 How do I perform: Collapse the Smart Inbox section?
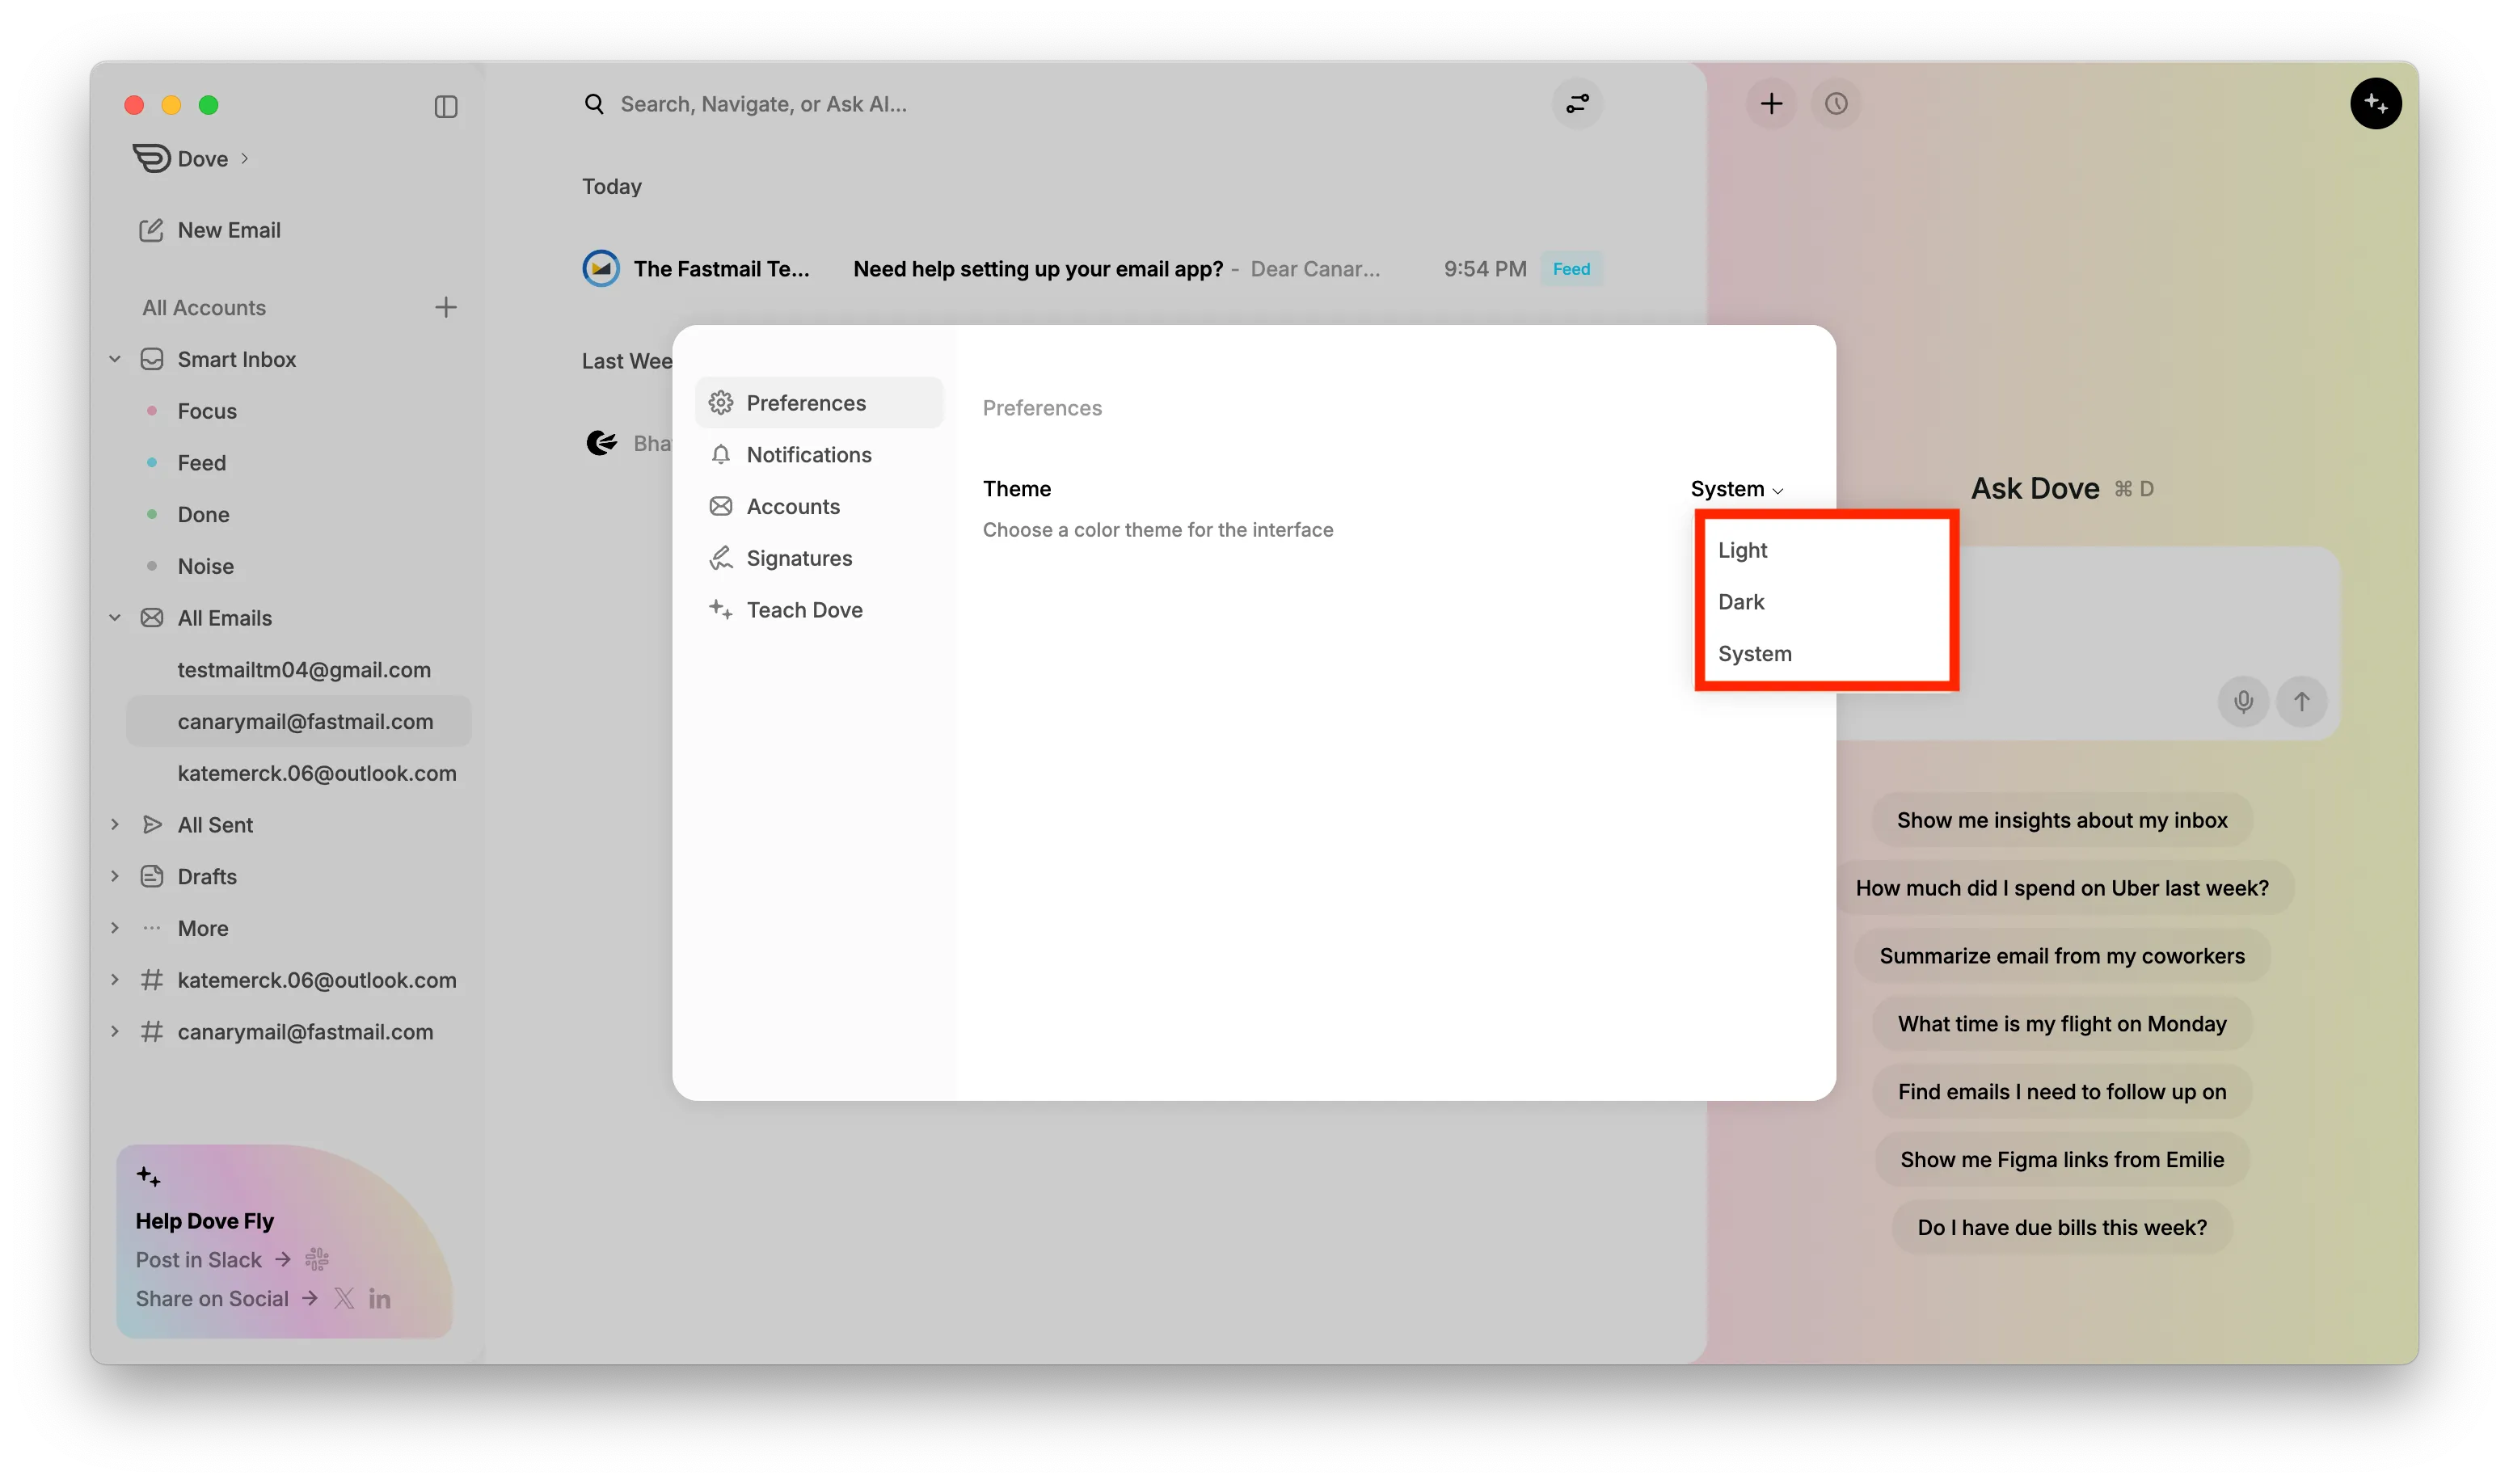115,359
